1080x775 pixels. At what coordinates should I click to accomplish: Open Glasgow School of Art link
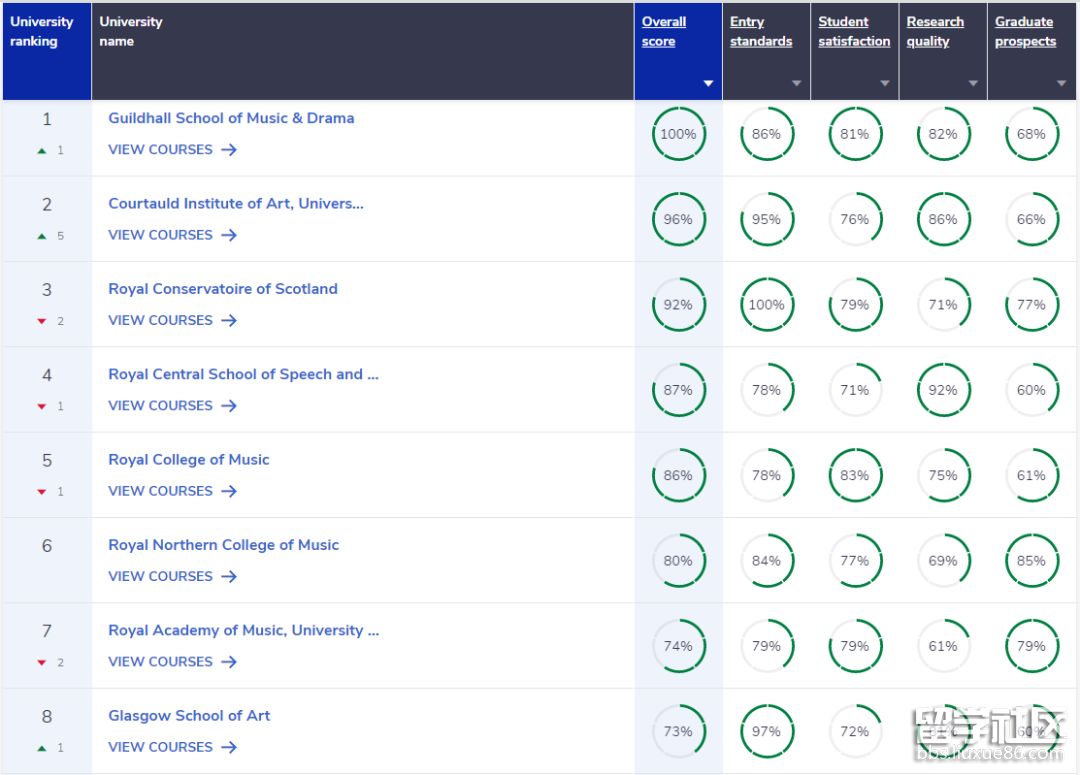(189, 716)
